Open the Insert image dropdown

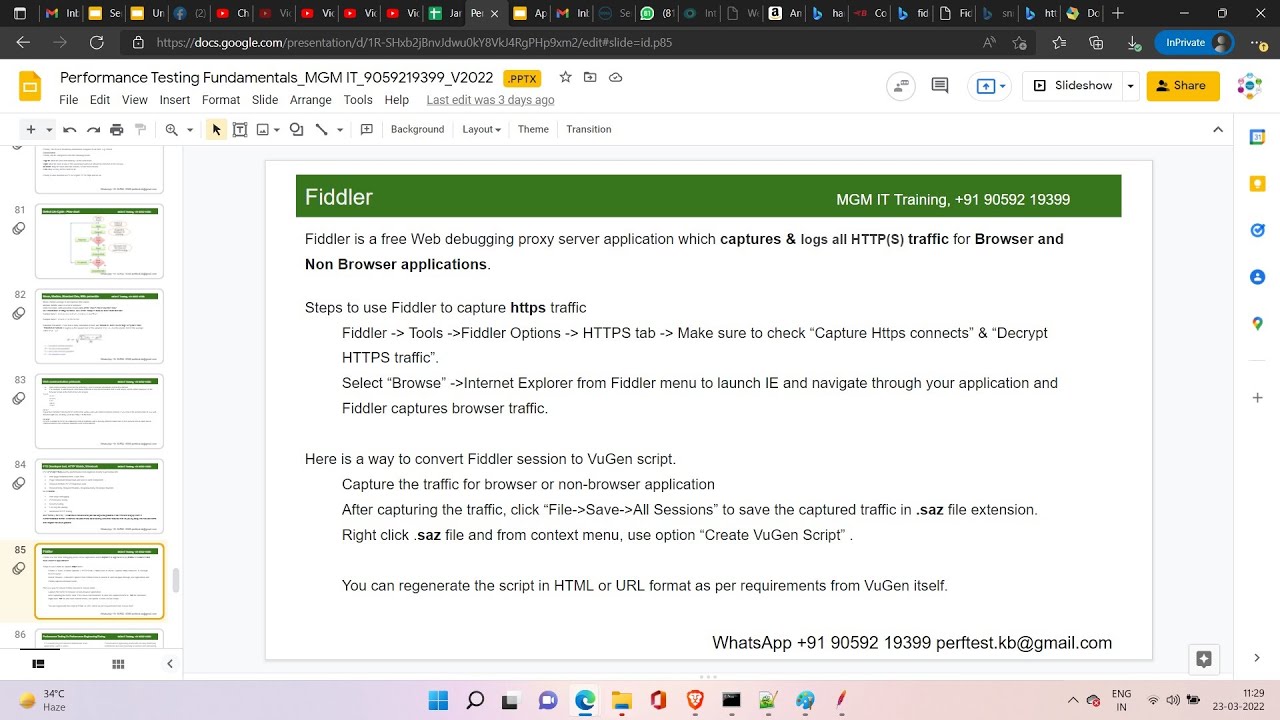pos(268,129)
